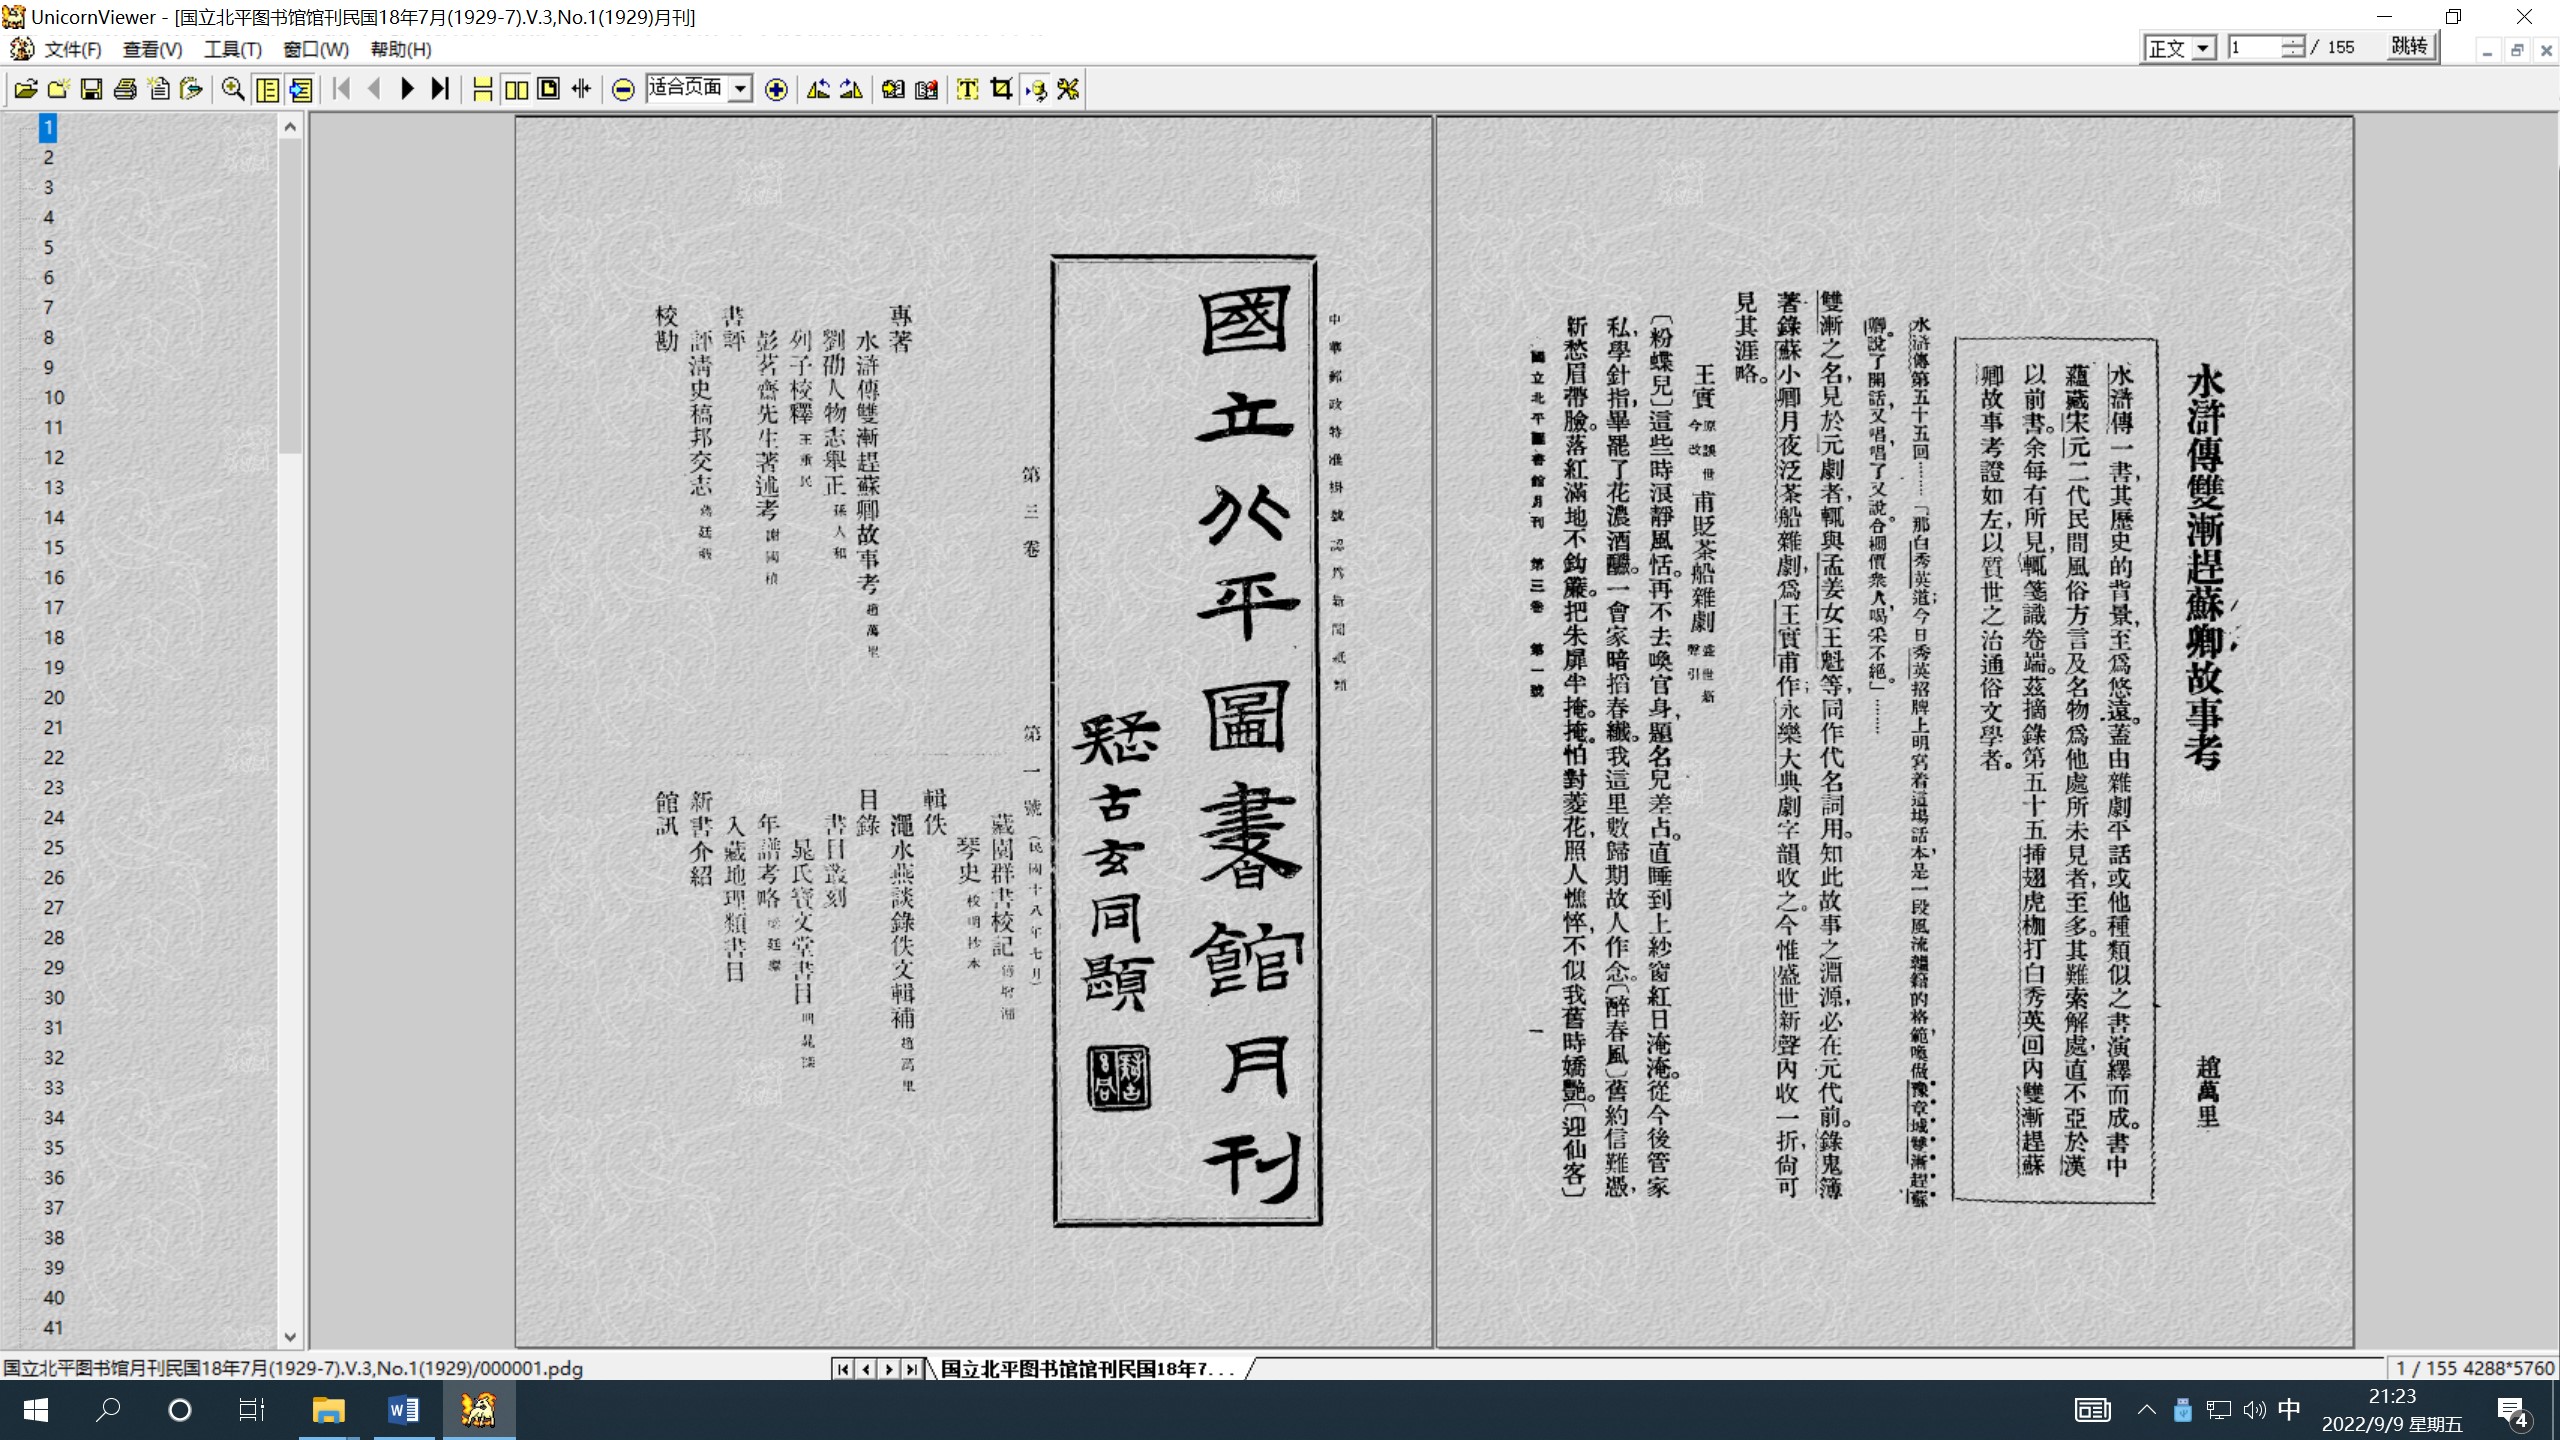This screenshot has height=1440, width=2560.
Task: Select page 15 in the page list
Action: point(53,547)
